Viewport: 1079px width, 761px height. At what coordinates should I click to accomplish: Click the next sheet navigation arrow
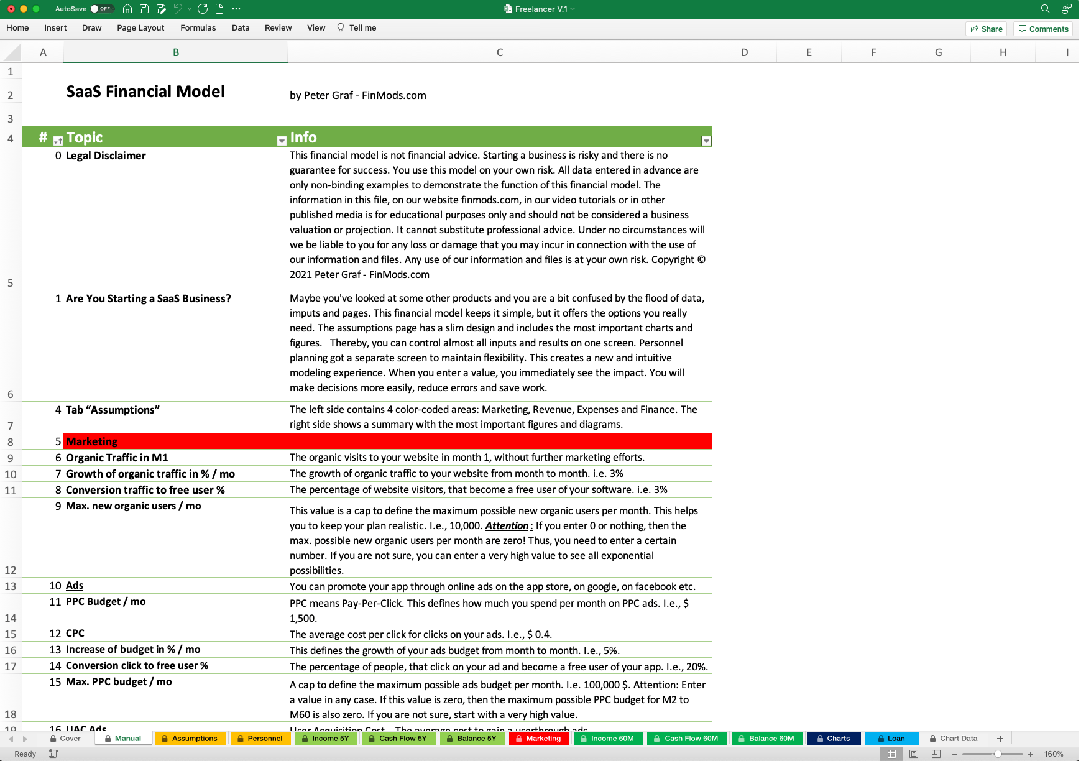25,738
